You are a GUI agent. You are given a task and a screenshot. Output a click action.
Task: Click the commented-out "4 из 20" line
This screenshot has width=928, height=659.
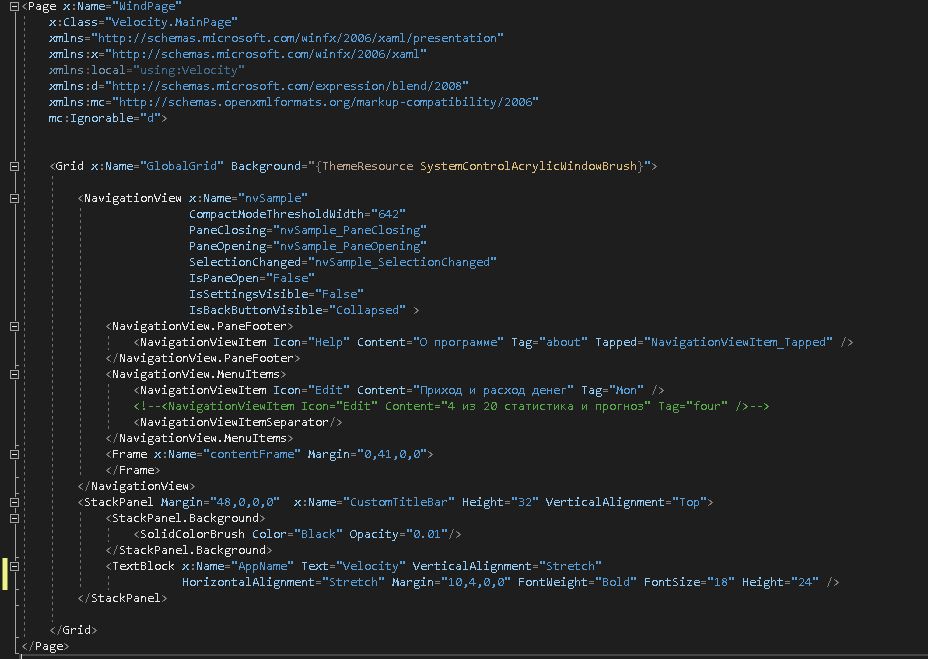[x=451, y=406]
